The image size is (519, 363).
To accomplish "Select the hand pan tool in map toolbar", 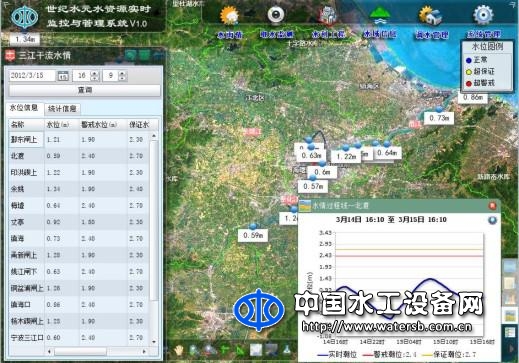I will click(179, 350).
